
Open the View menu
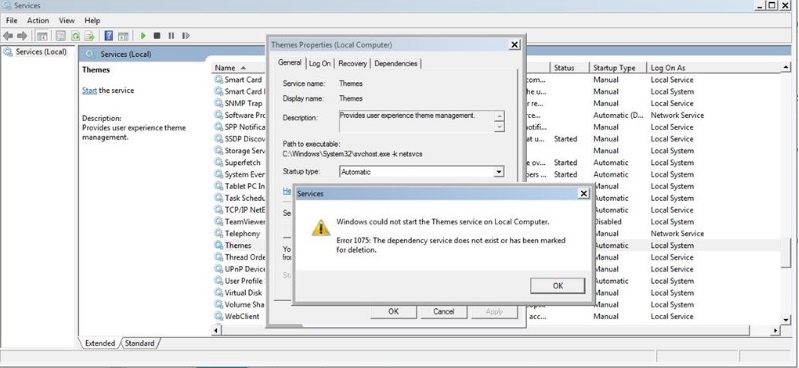click(67, 20)
